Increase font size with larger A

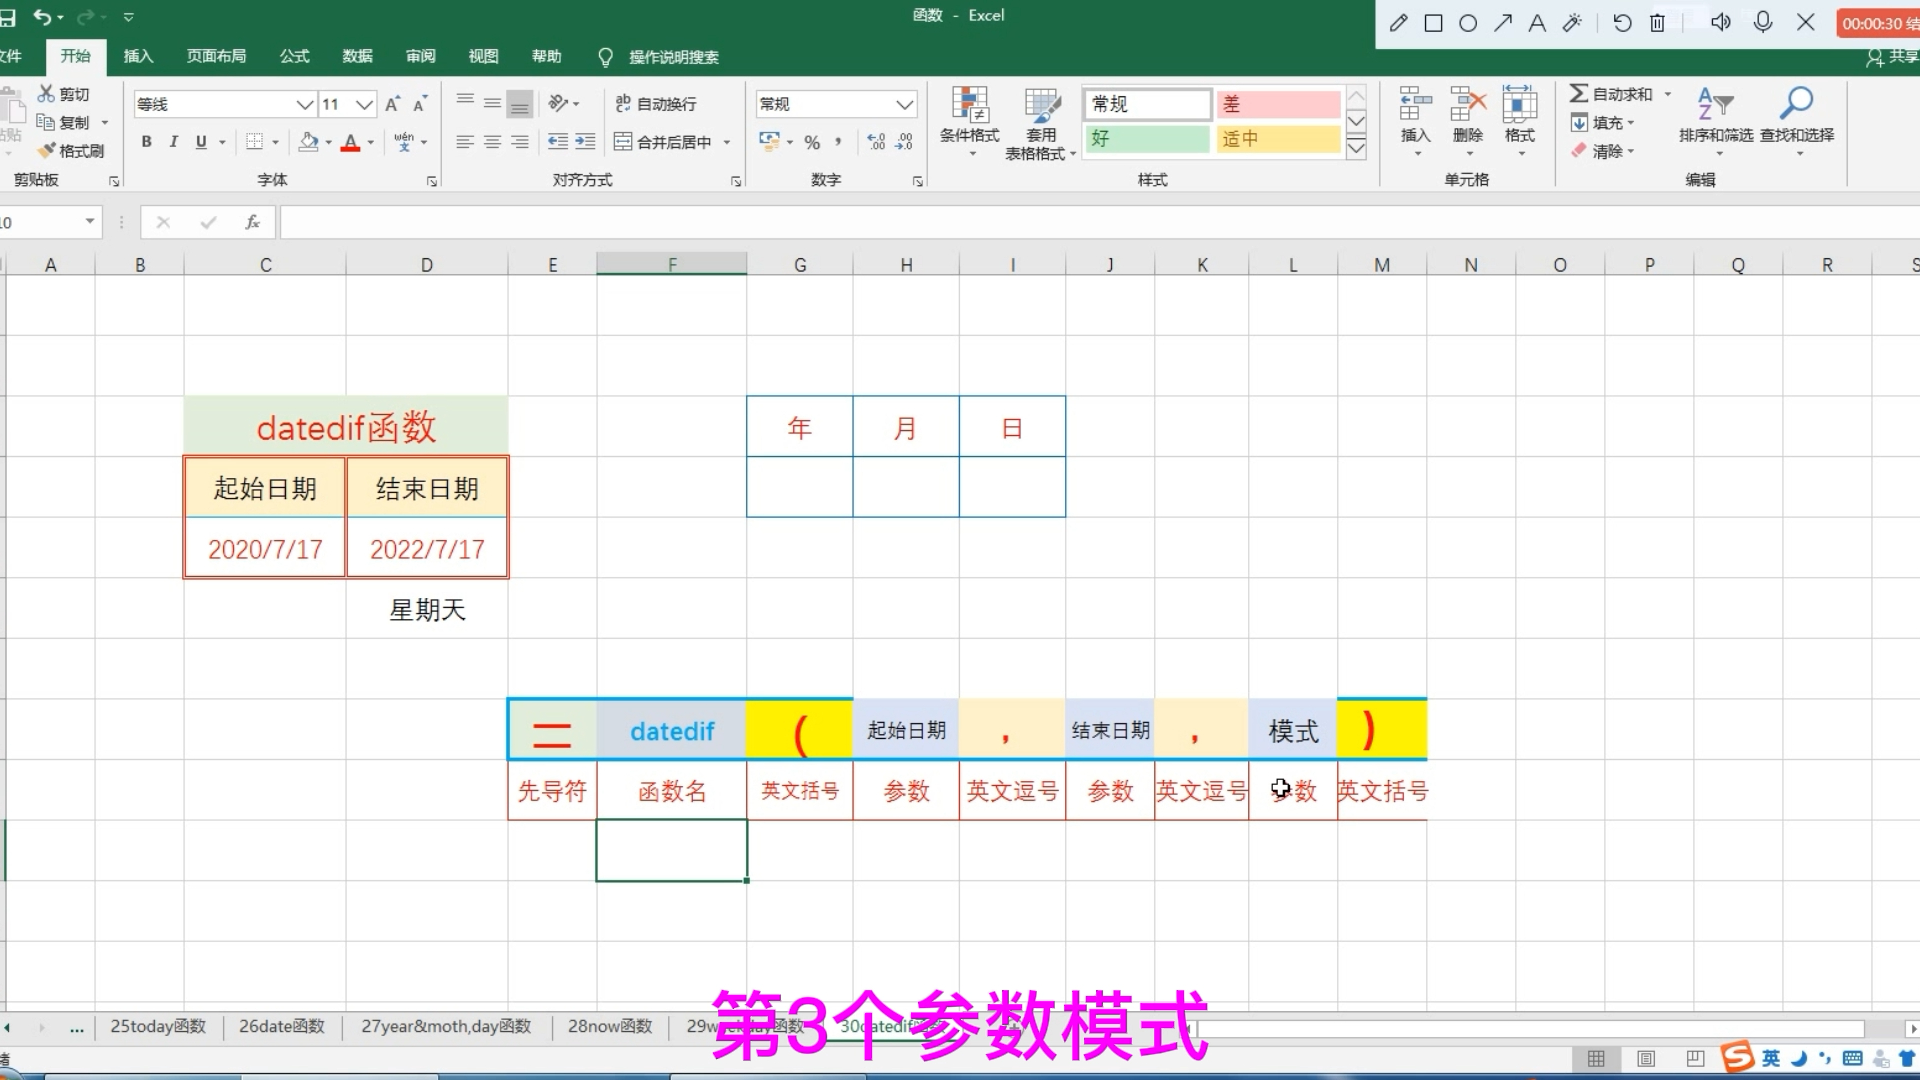pyautogui.click(x=393, y=104)
